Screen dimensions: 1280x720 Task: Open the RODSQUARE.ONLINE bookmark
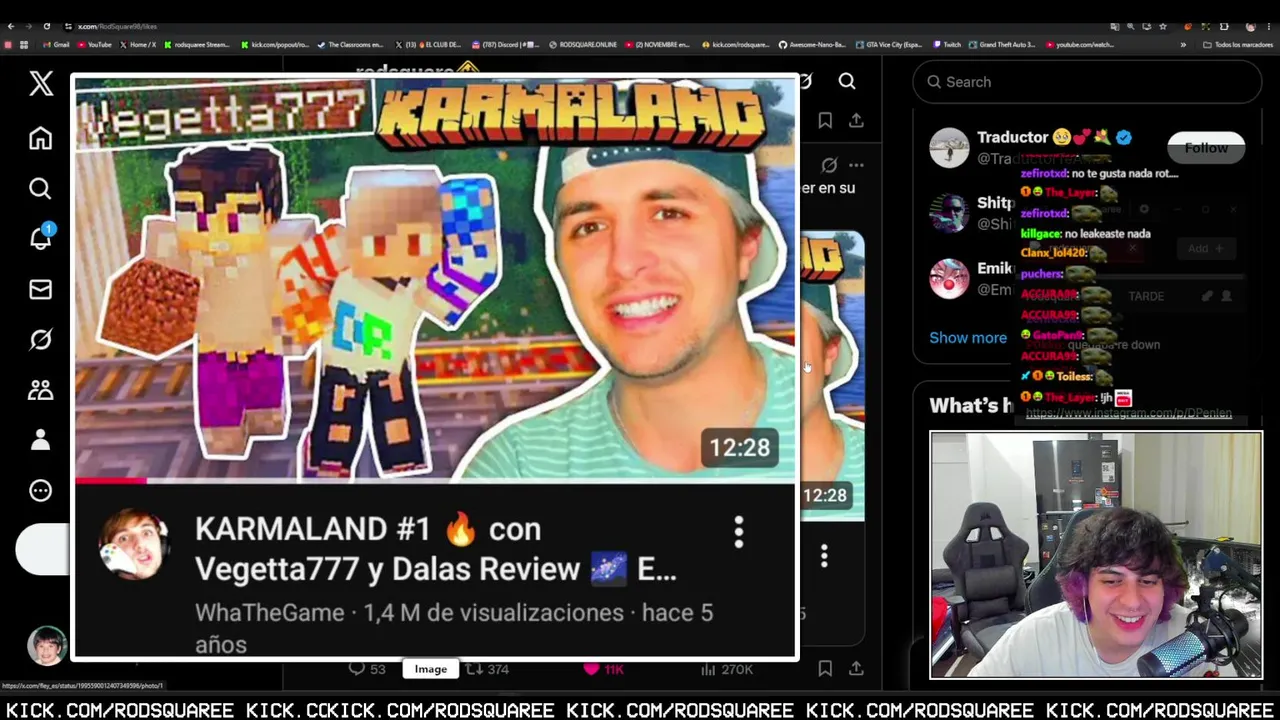583,45
